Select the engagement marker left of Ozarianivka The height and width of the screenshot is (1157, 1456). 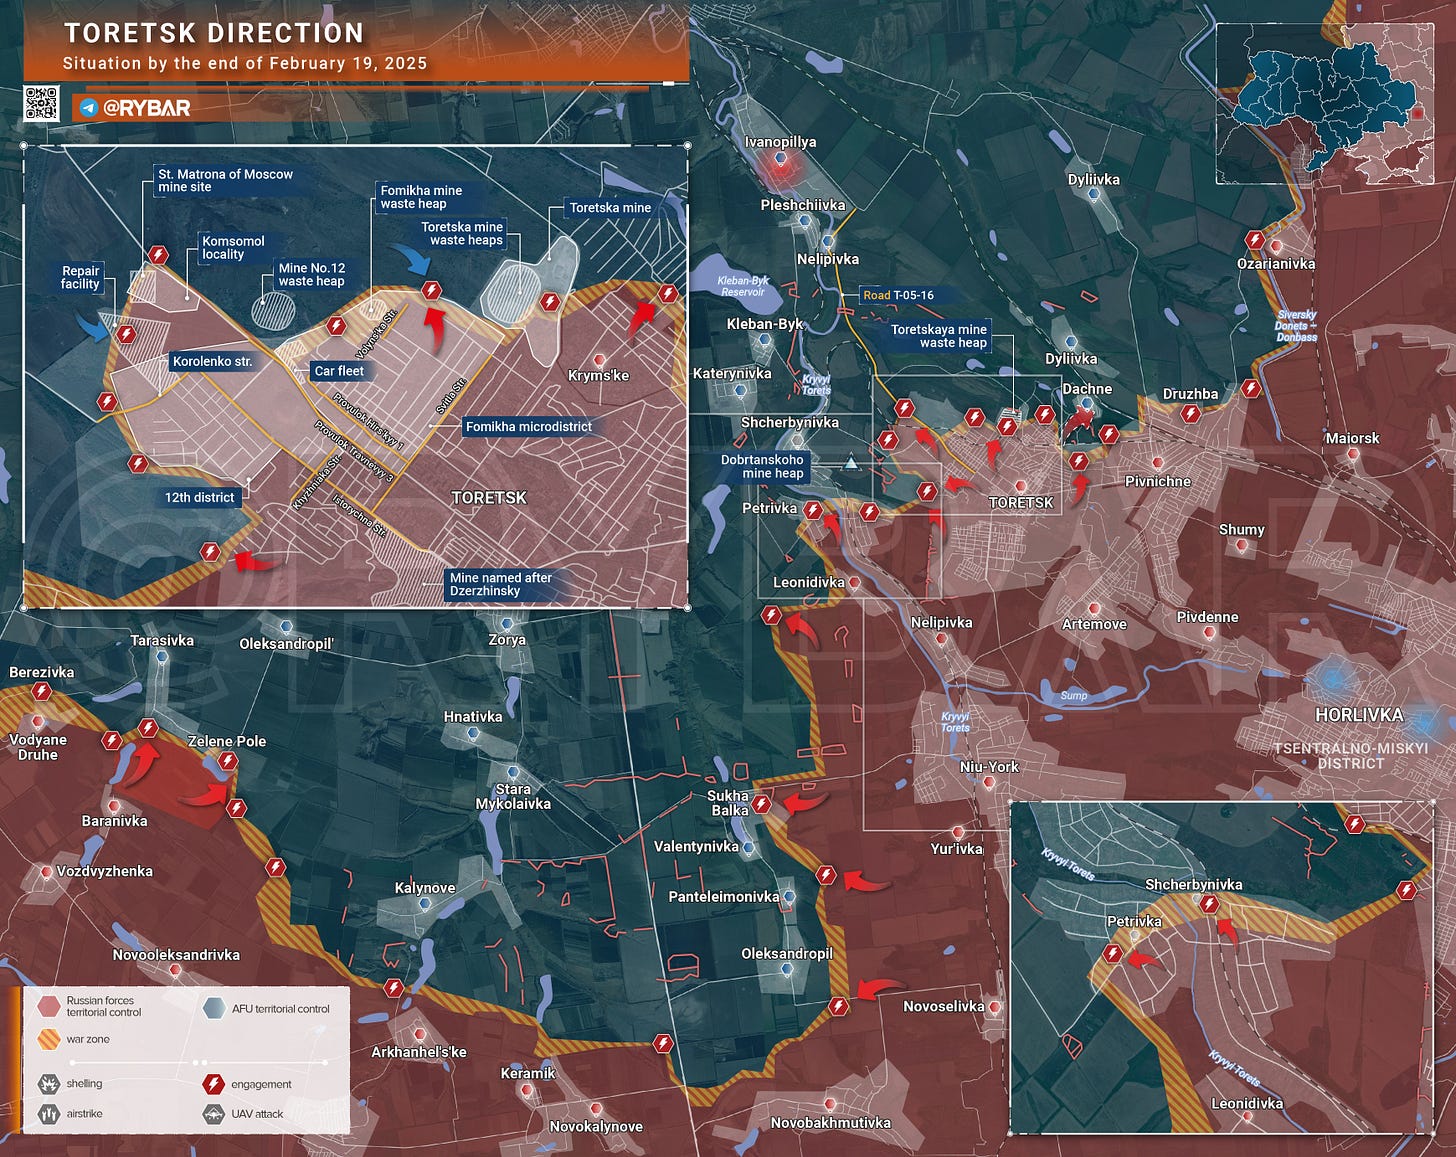coord(1254,240)
